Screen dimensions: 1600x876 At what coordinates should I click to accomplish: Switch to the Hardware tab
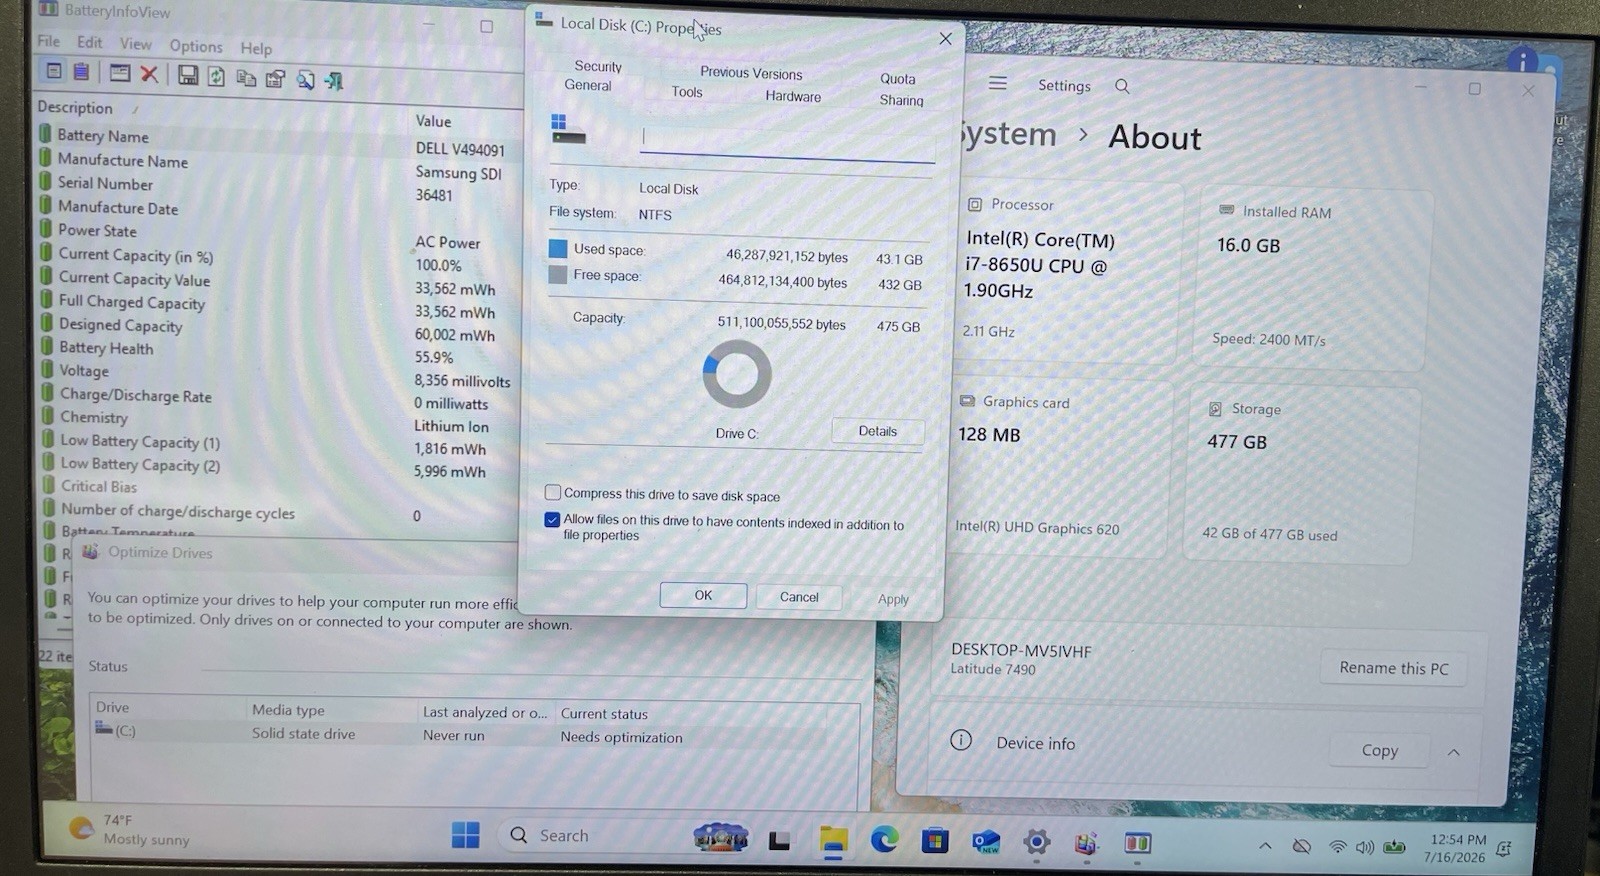[793, 96]
